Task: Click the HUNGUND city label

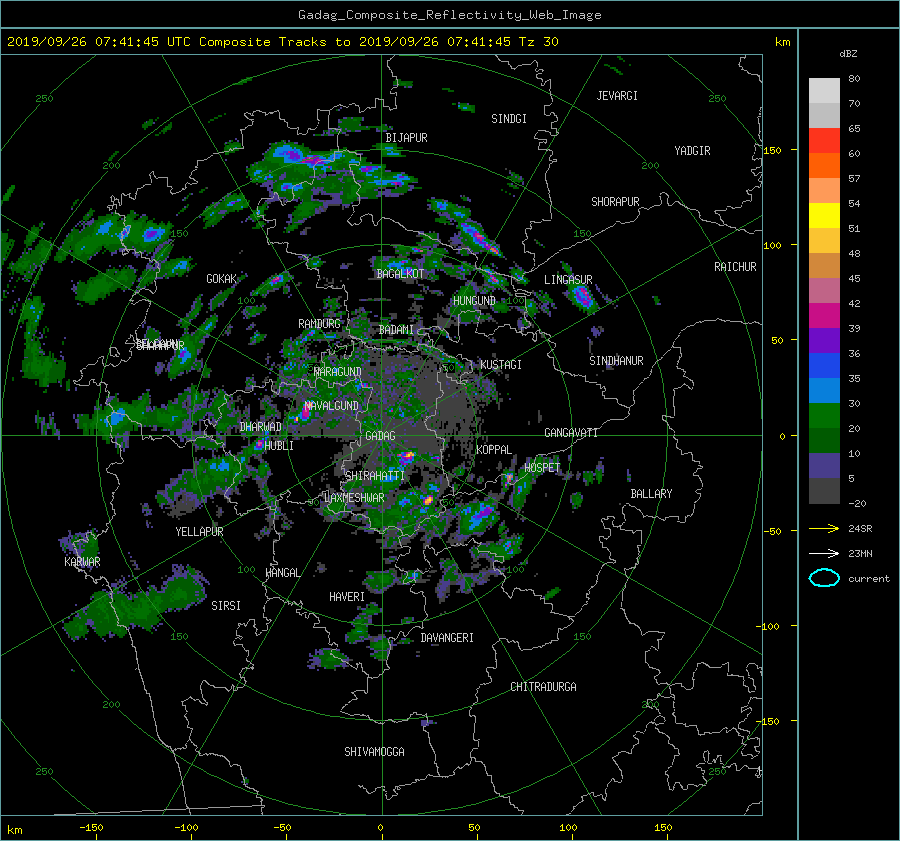Action: (x=474, y=301)
